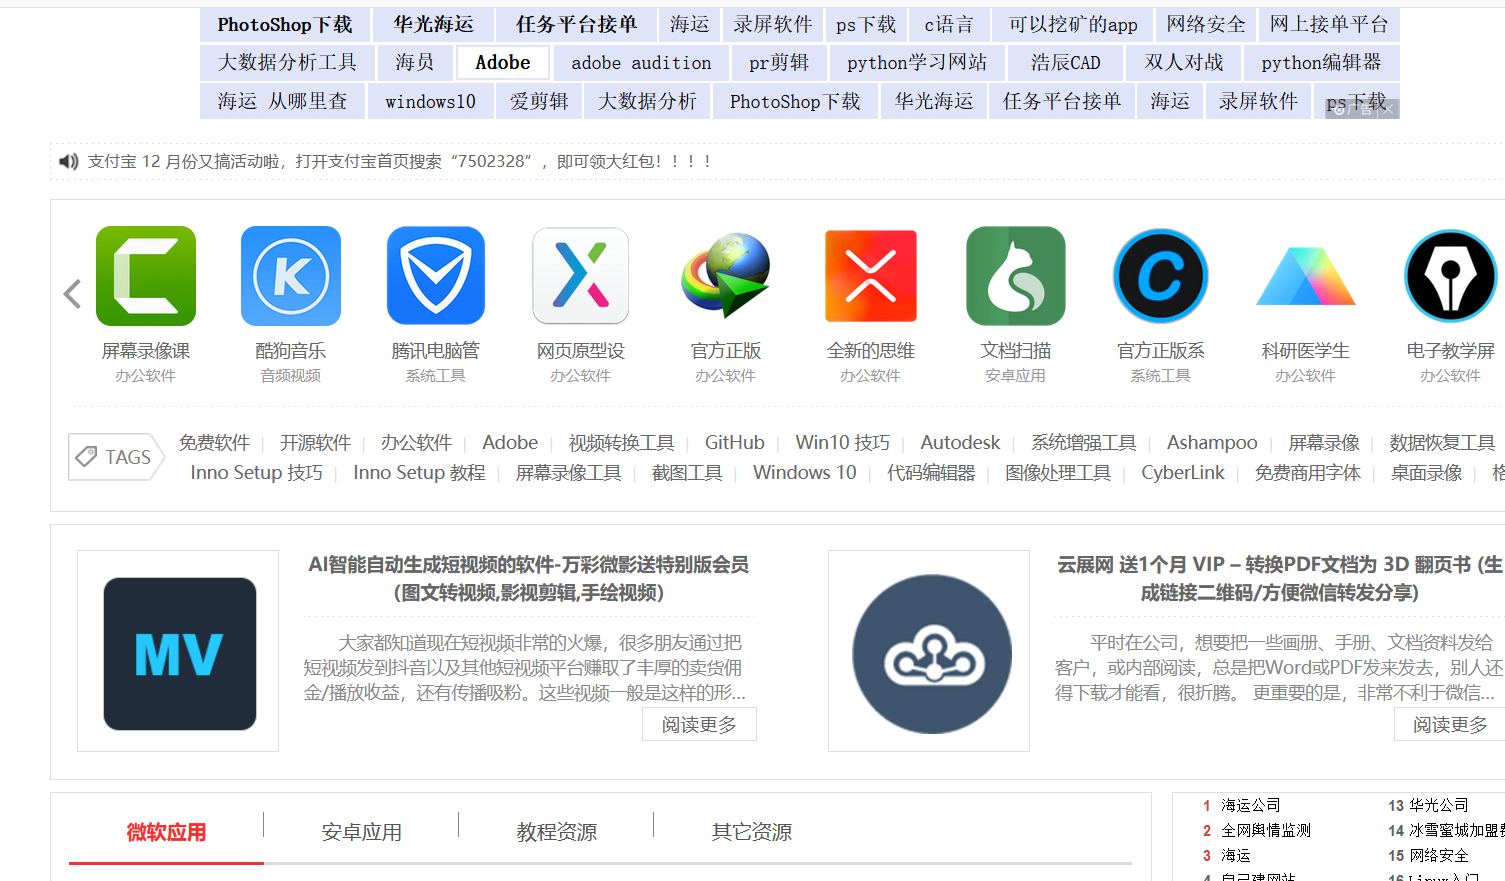Click the 开源软件 tag
This screenshot has height=881, width=1505.
pos(315,442)
